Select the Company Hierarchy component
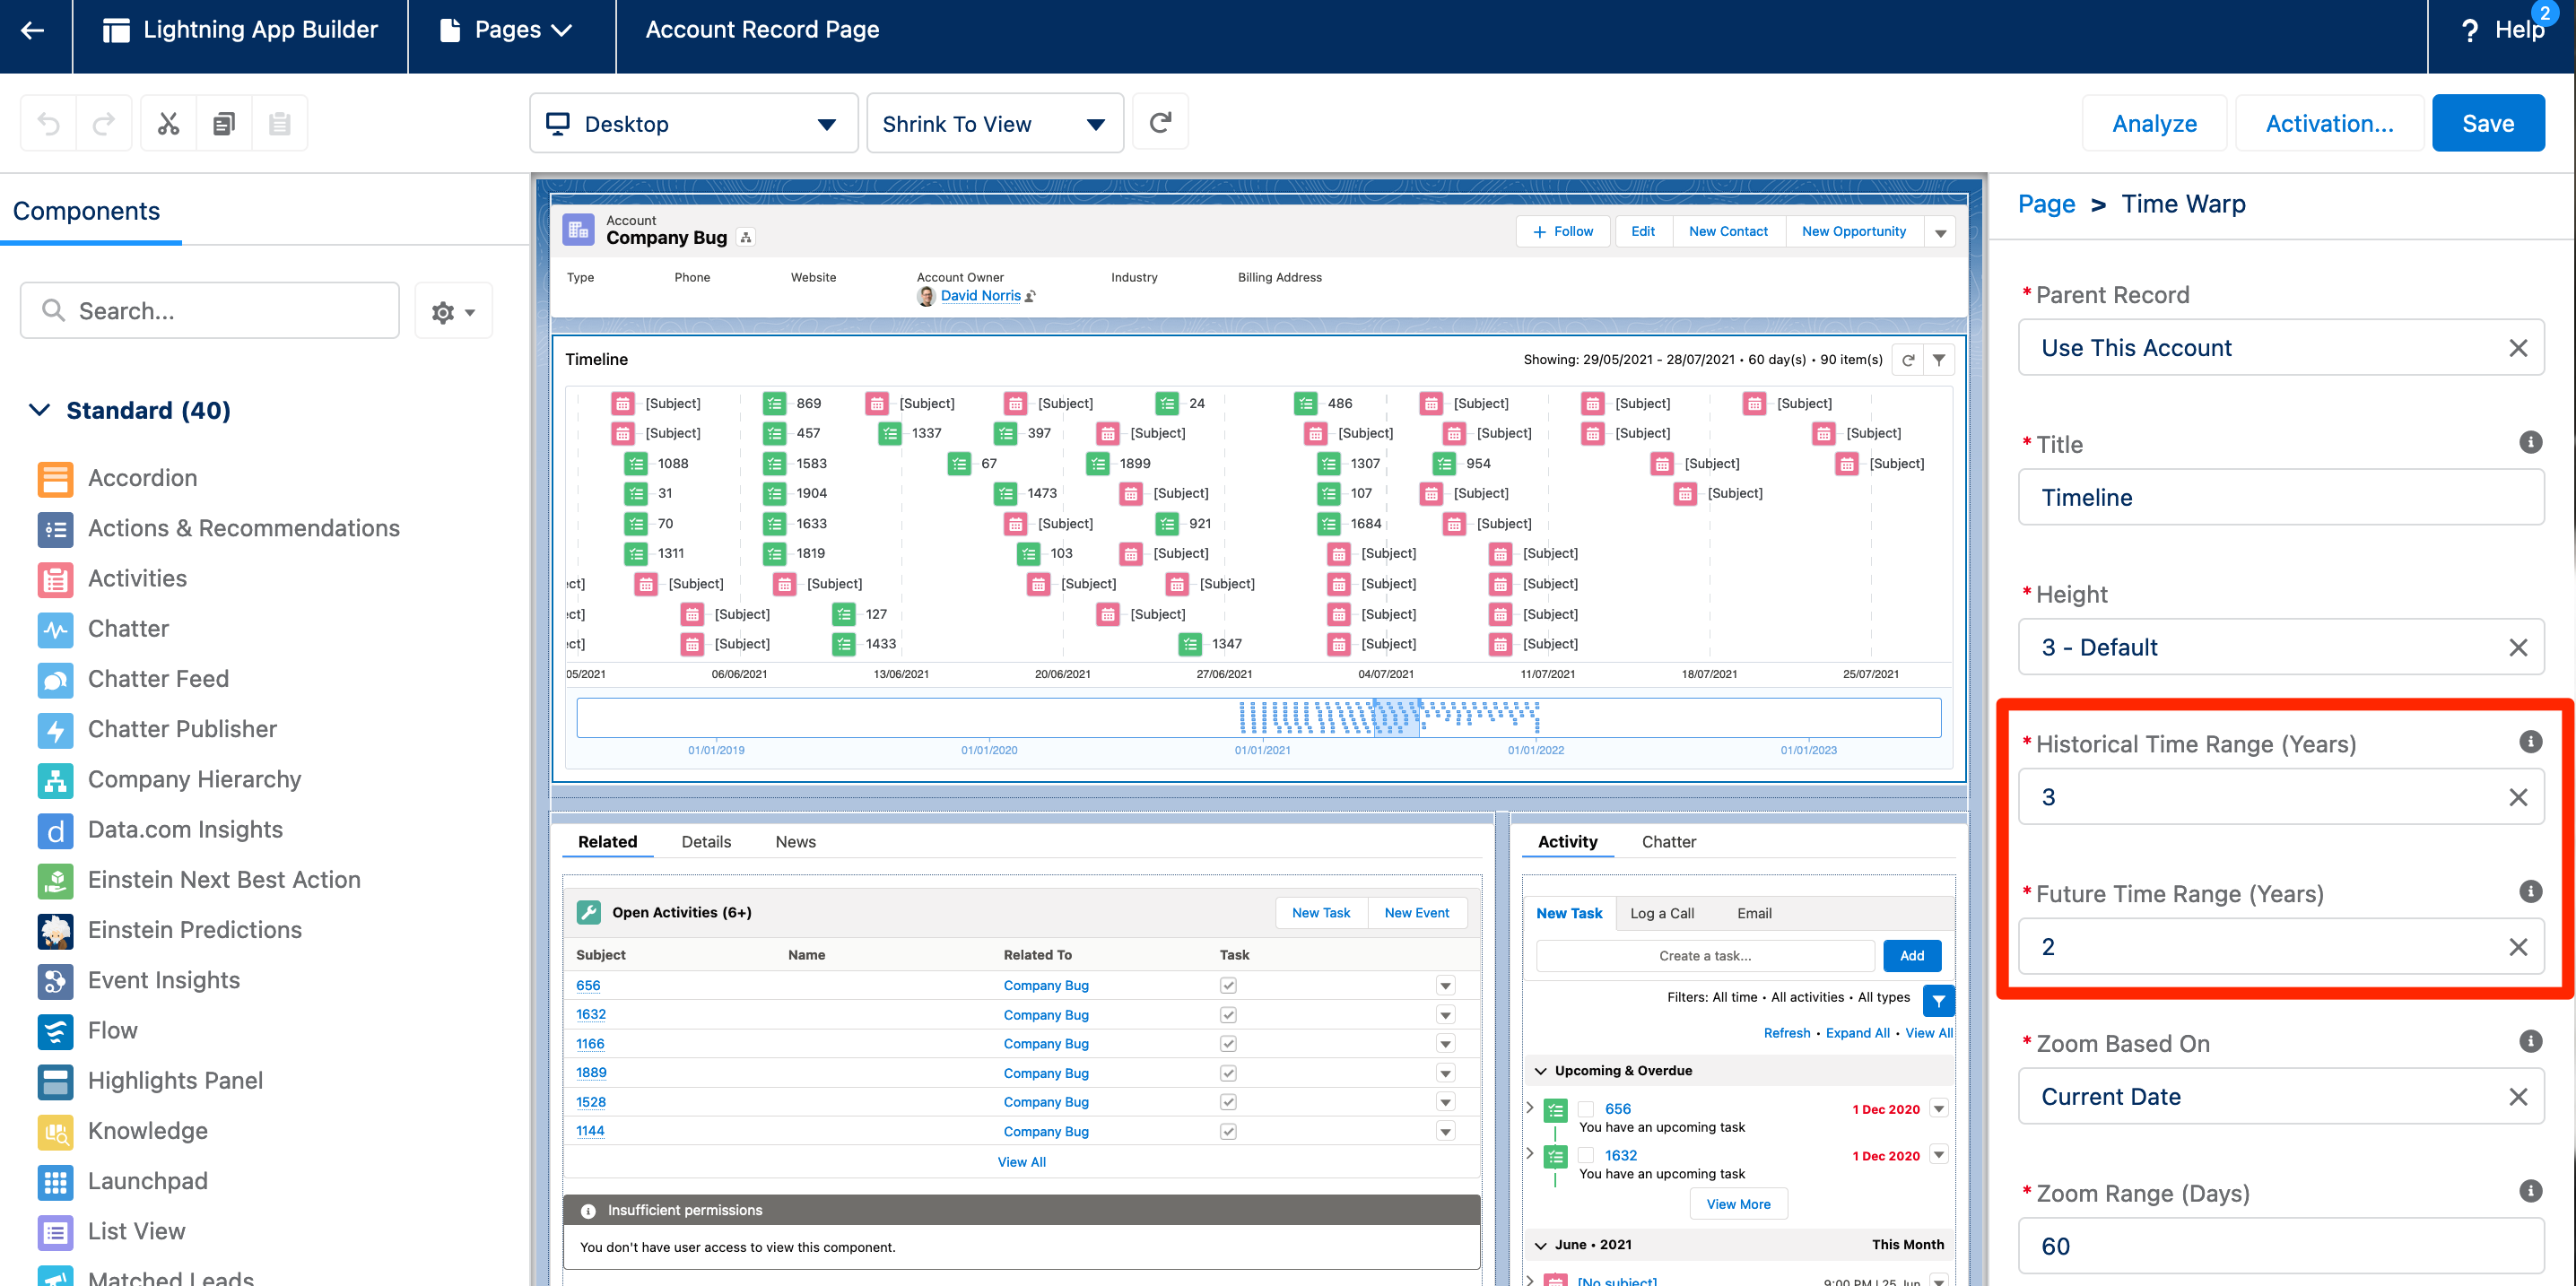The height and width of the screenshot is (1286, 2576). tap(194, 779)
